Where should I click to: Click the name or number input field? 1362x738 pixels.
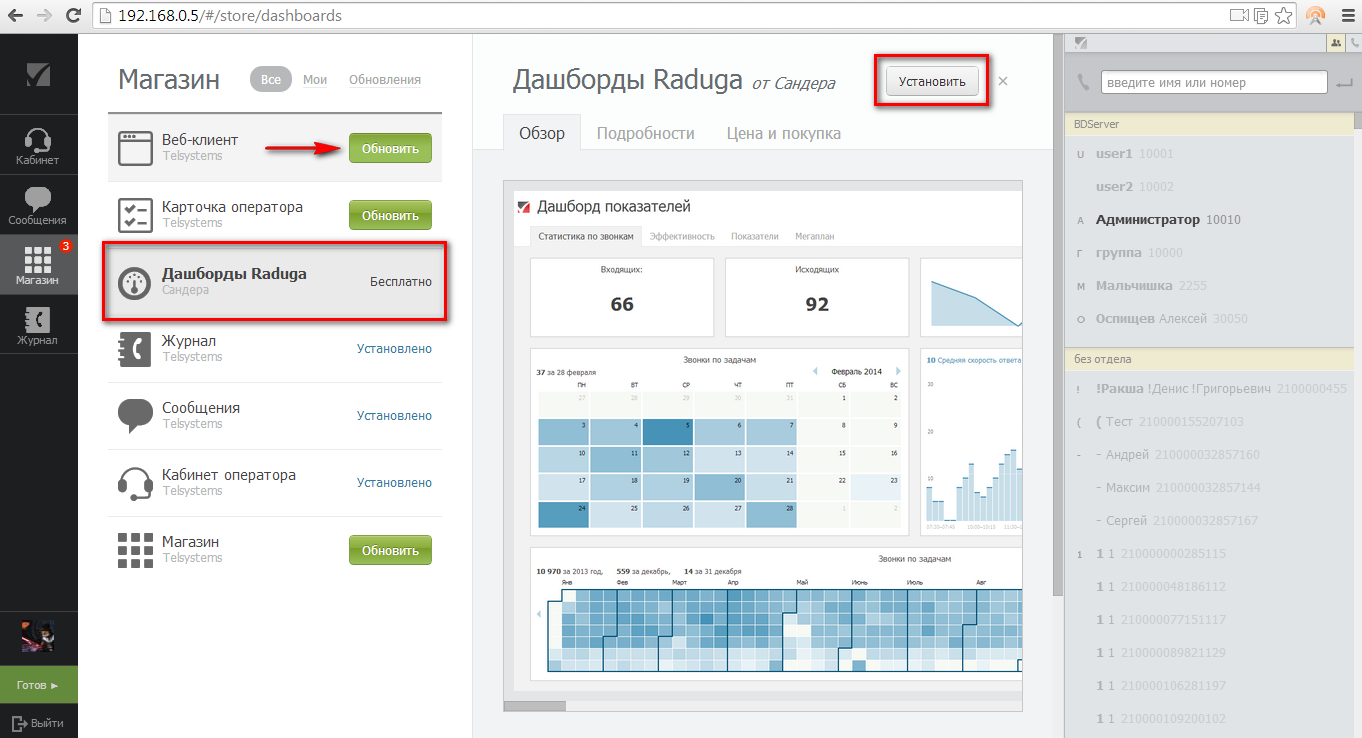[x=1213, y=83]
